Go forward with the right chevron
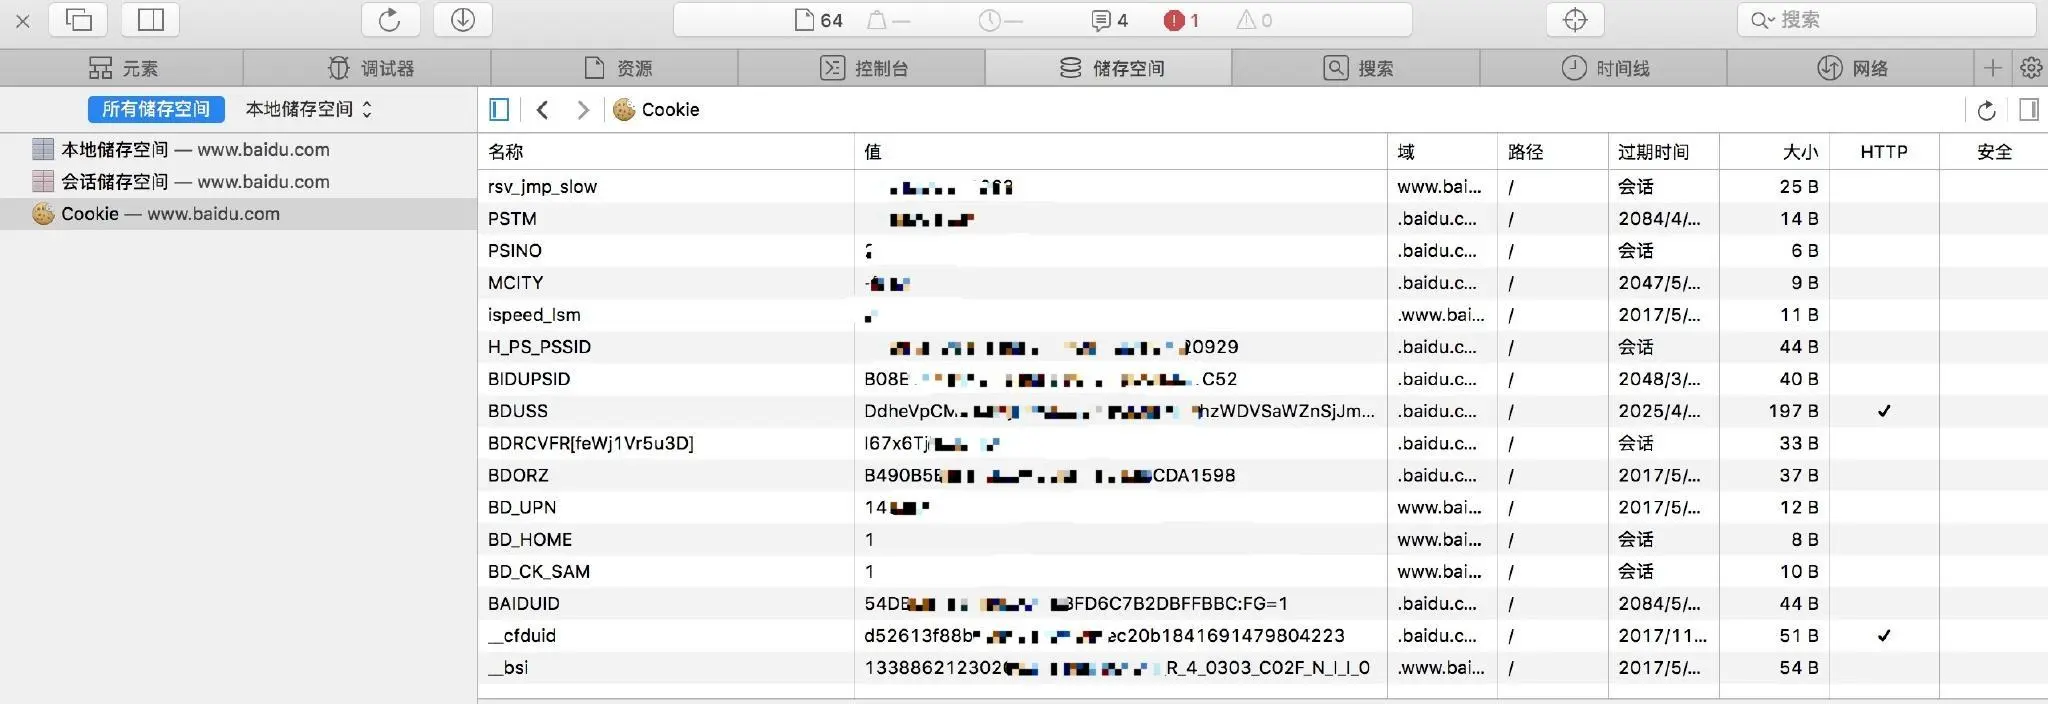Screen dimensions: 2048x704 [583, 109]
